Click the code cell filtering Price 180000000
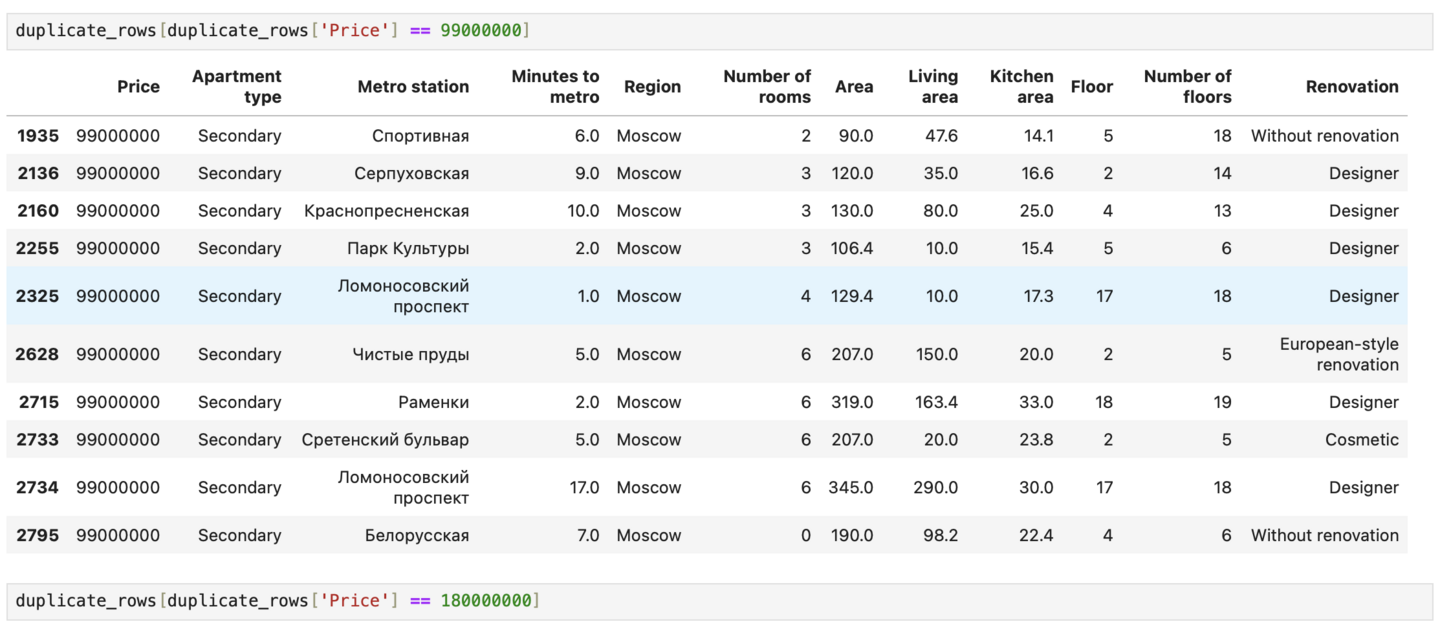Viewport: 1440px width, 631px height. pyautogui.click(x=718, y=601)
